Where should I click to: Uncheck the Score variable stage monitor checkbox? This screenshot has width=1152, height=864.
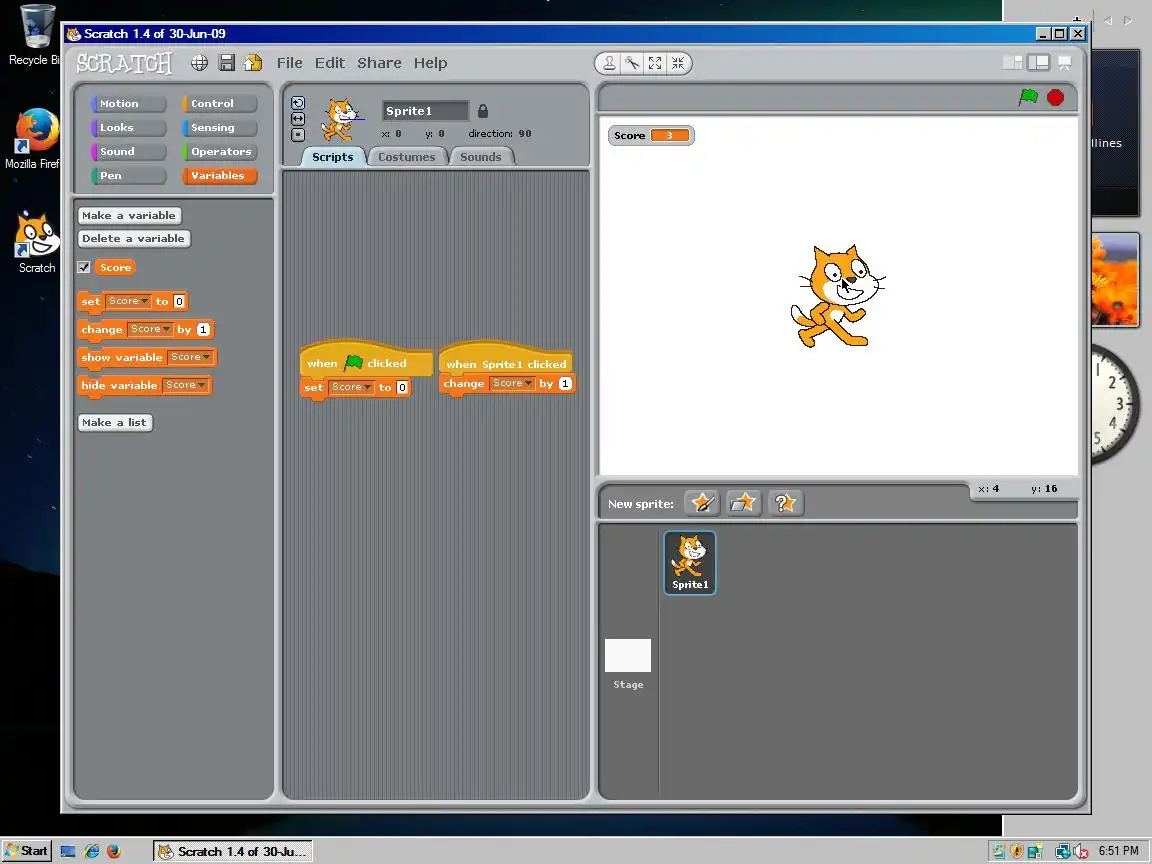tap(84, 267)
